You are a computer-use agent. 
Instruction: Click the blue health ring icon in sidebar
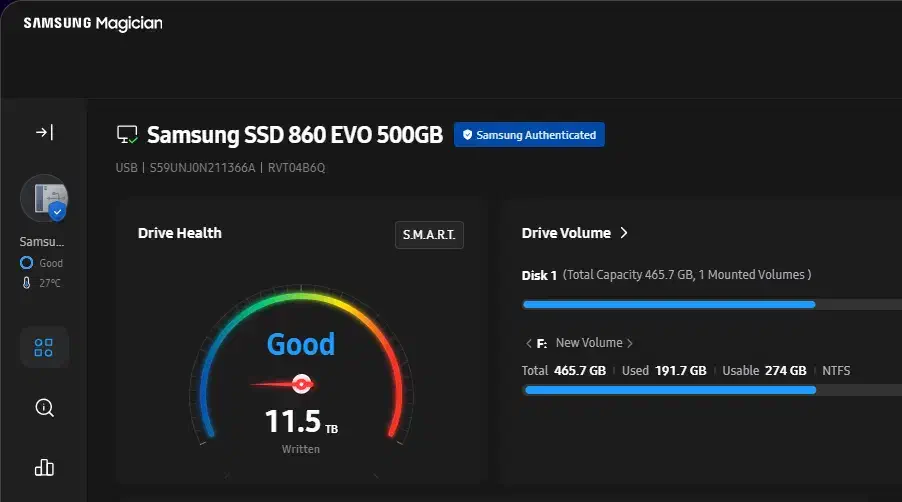coord(26,263)
